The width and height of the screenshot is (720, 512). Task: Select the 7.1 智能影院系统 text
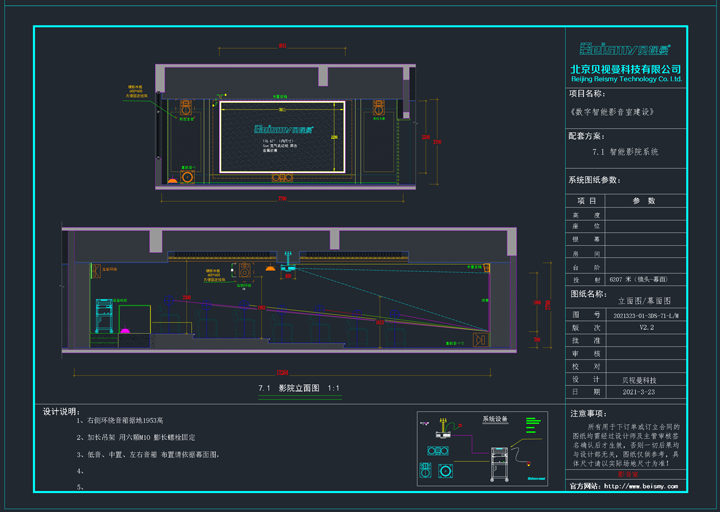(x=625, y=152)
